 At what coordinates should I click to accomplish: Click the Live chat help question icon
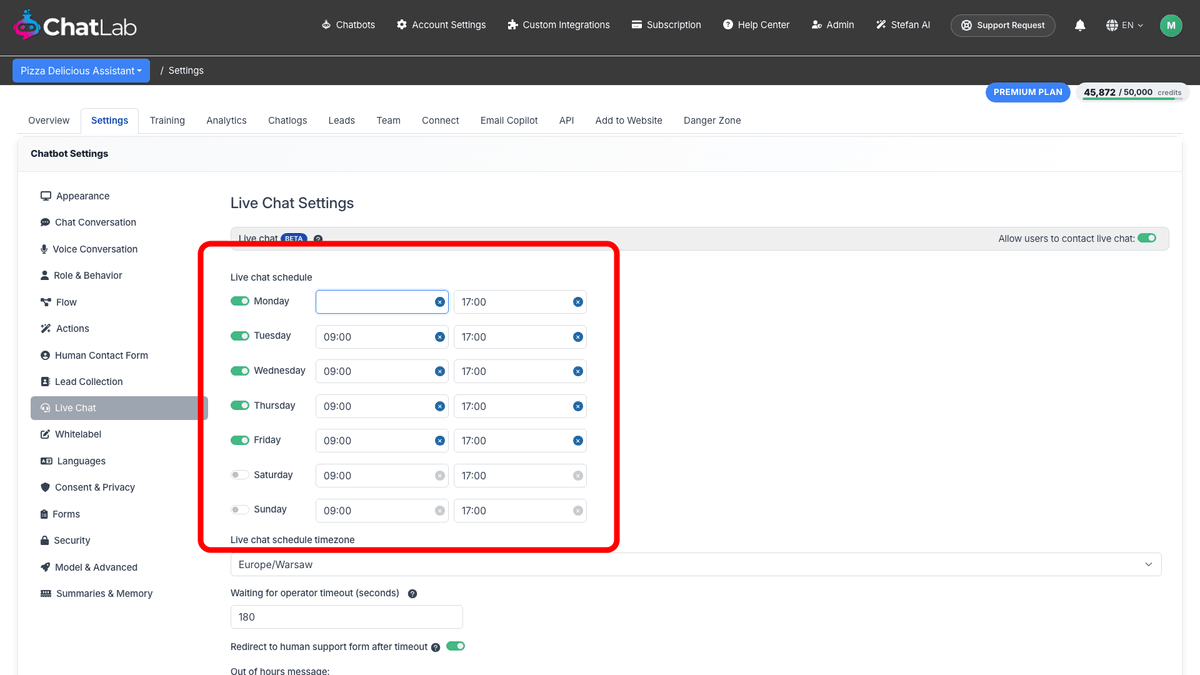[318, 239]
